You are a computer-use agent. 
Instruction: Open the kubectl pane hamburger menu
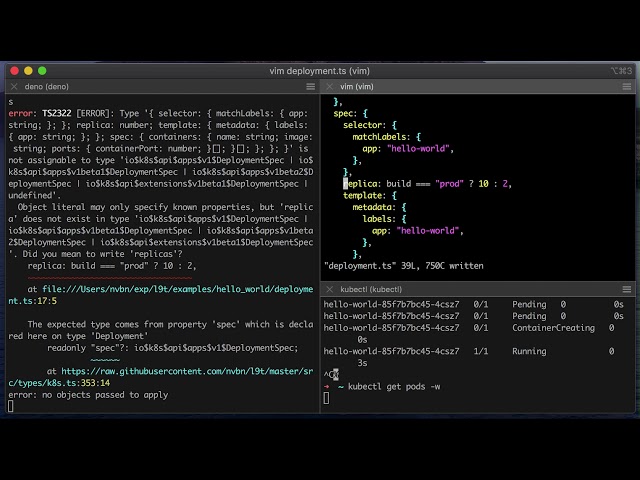click(x=627, y=289)
